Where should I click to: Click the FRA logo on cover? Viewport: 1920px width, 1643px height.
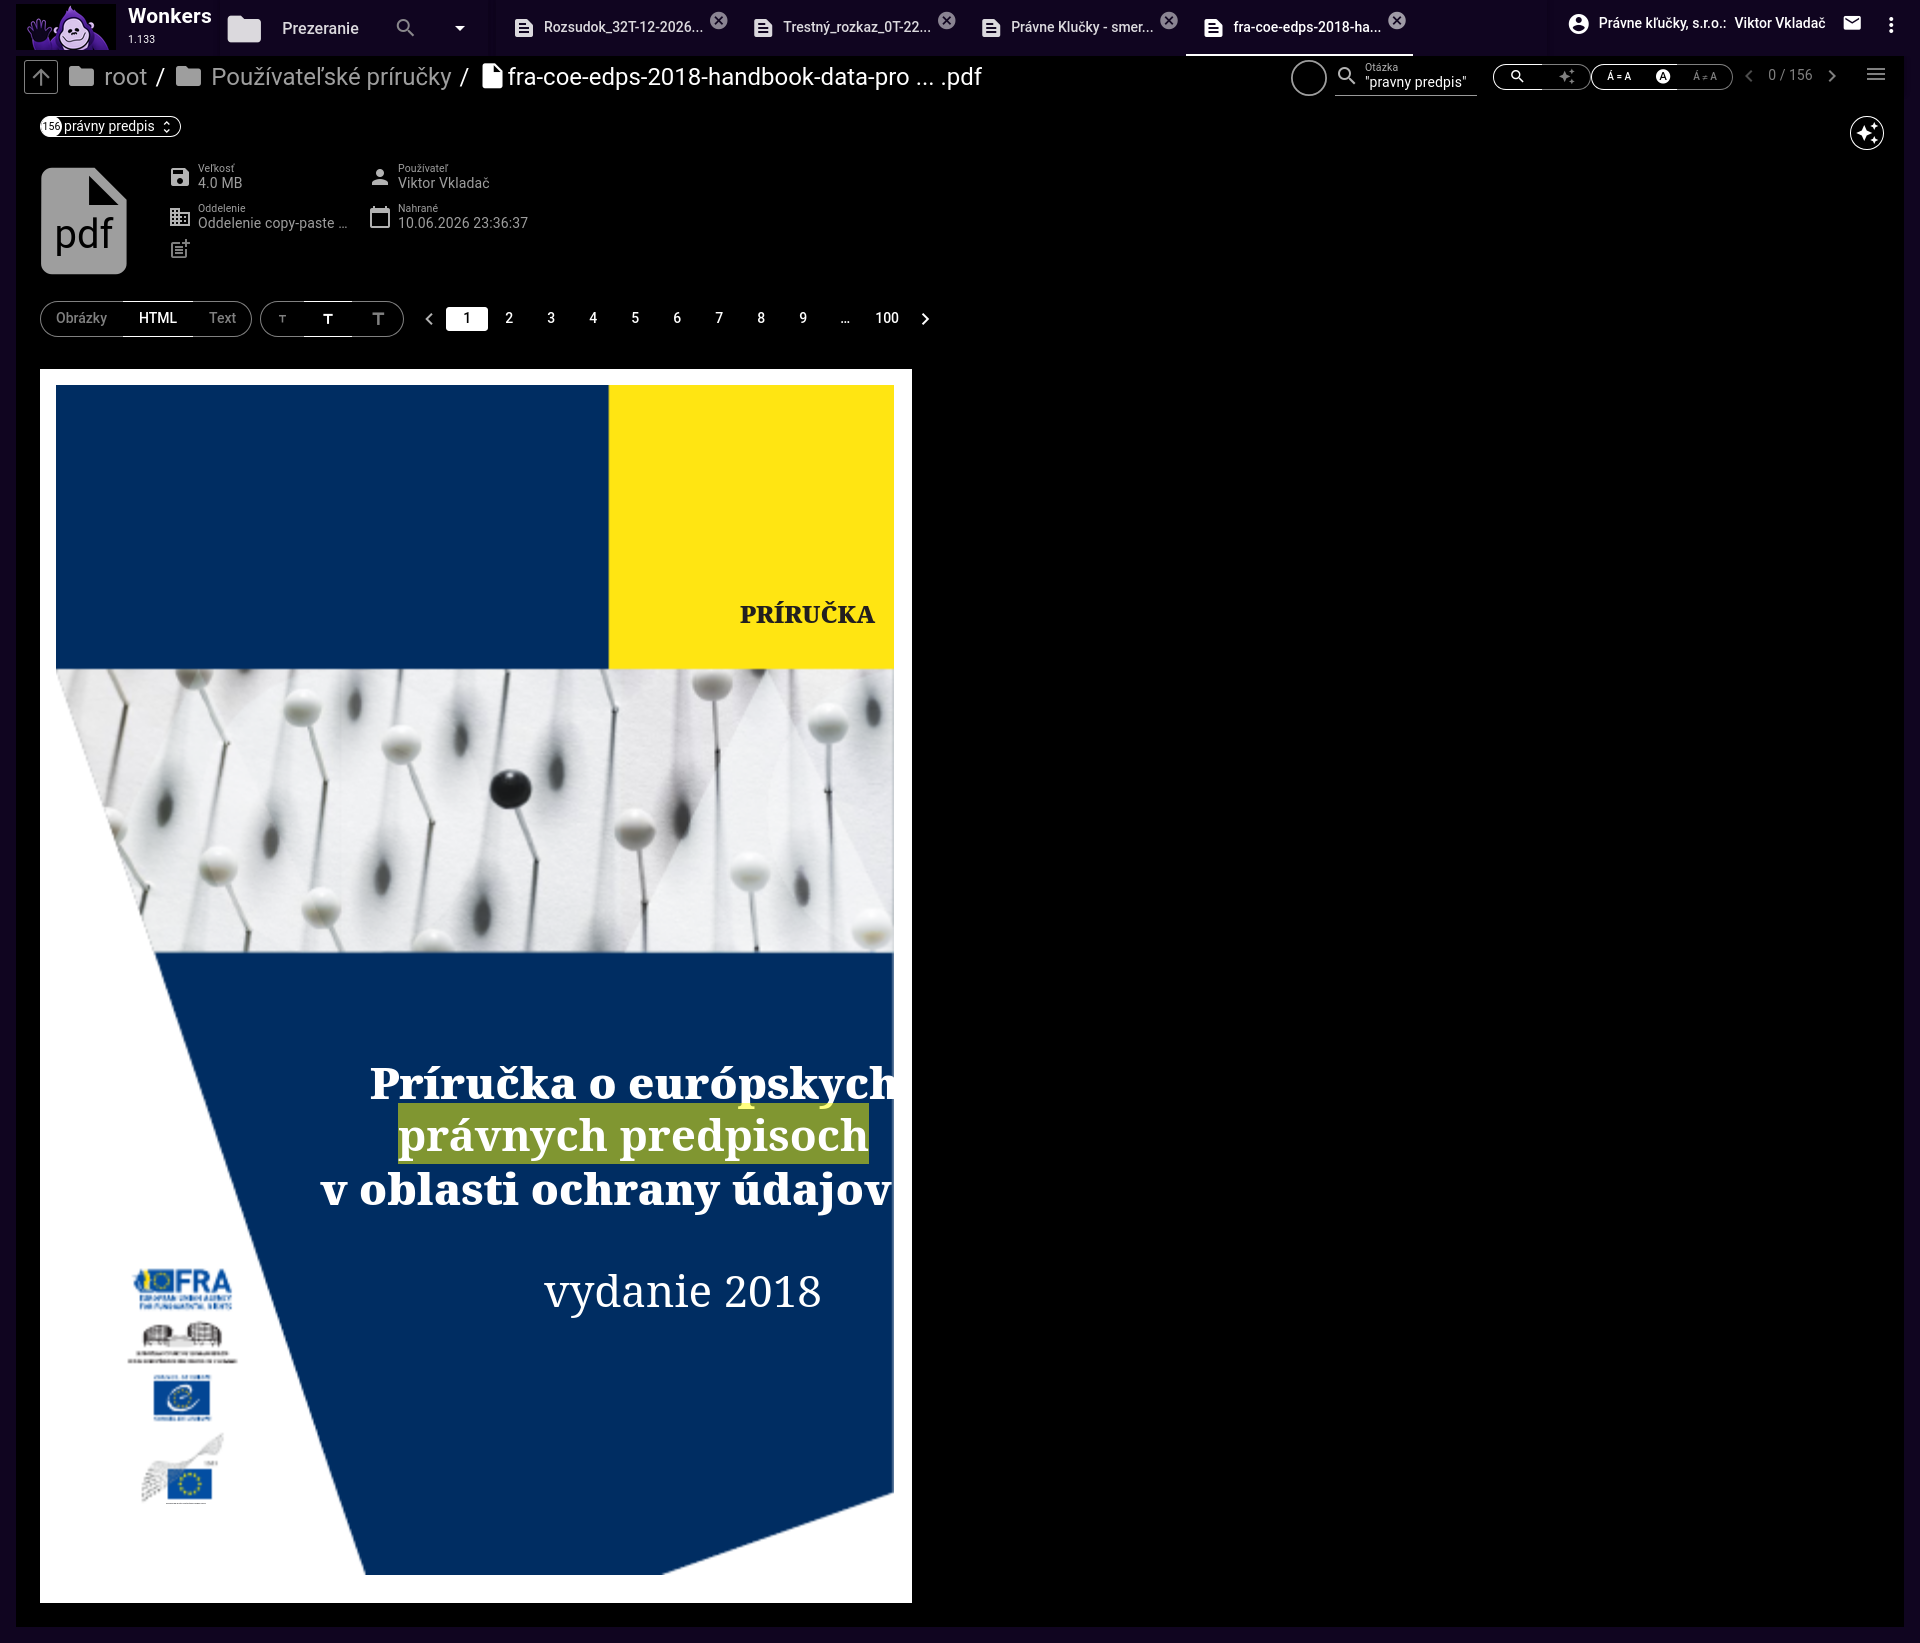point(184,1289)
